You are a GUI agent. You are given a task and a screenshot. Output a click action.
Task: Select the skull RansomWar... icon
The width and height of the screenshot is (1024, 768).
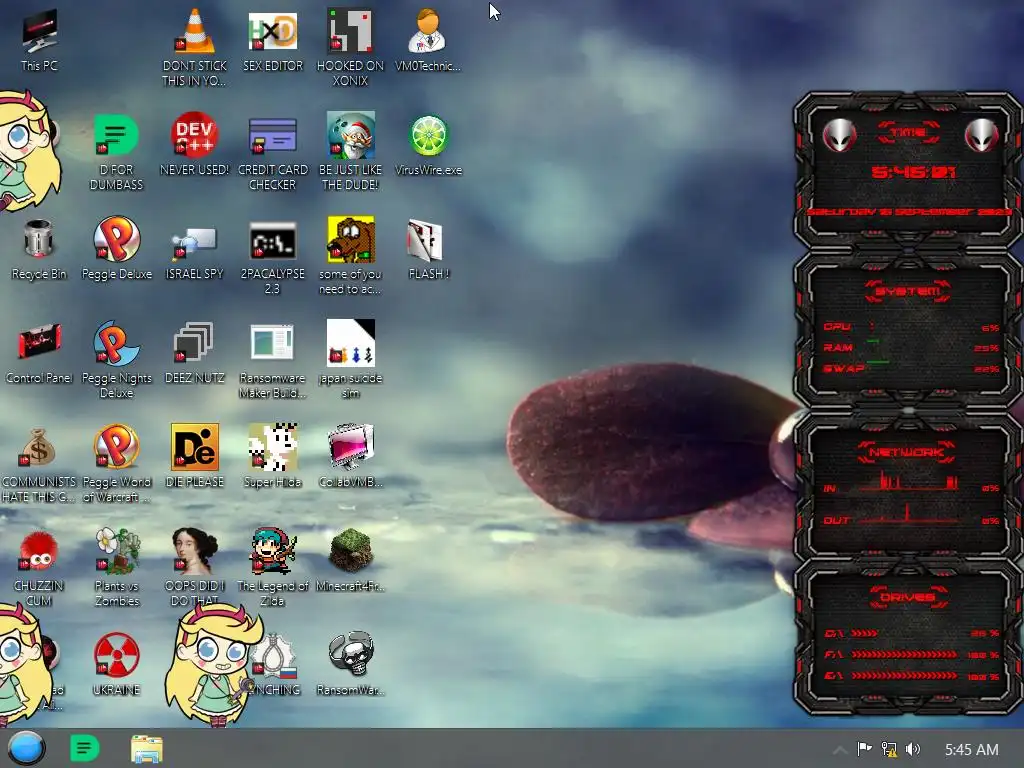351,664
